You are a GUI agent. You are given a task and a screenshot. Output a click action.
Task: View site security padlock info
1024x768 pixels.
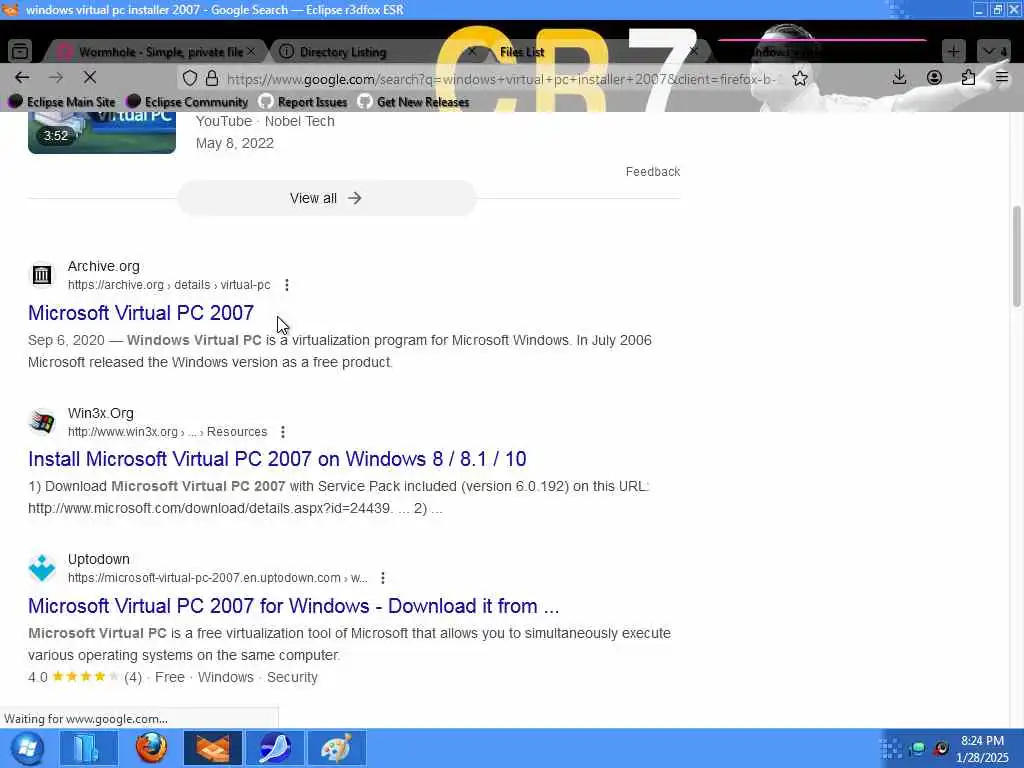pyautogui.click(x=212, y=78)
